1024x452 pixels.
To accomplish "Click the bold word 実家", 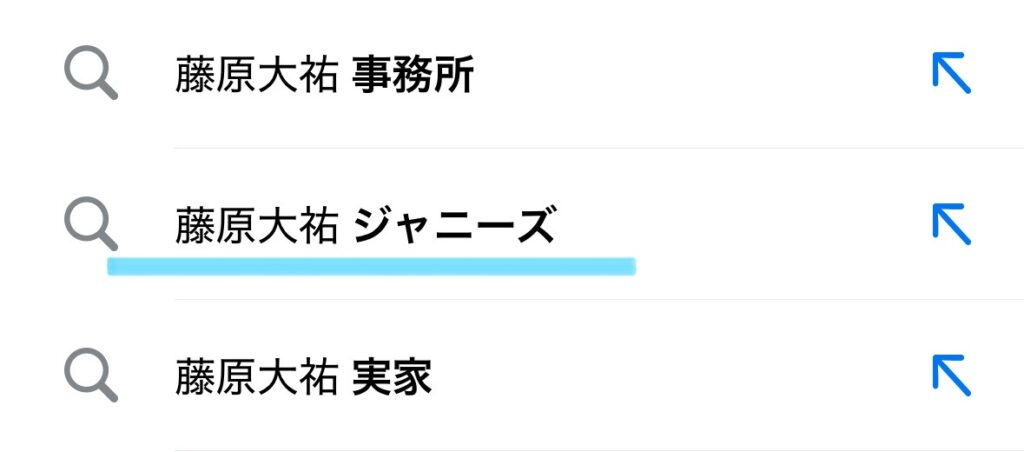I will pos(392,378).
